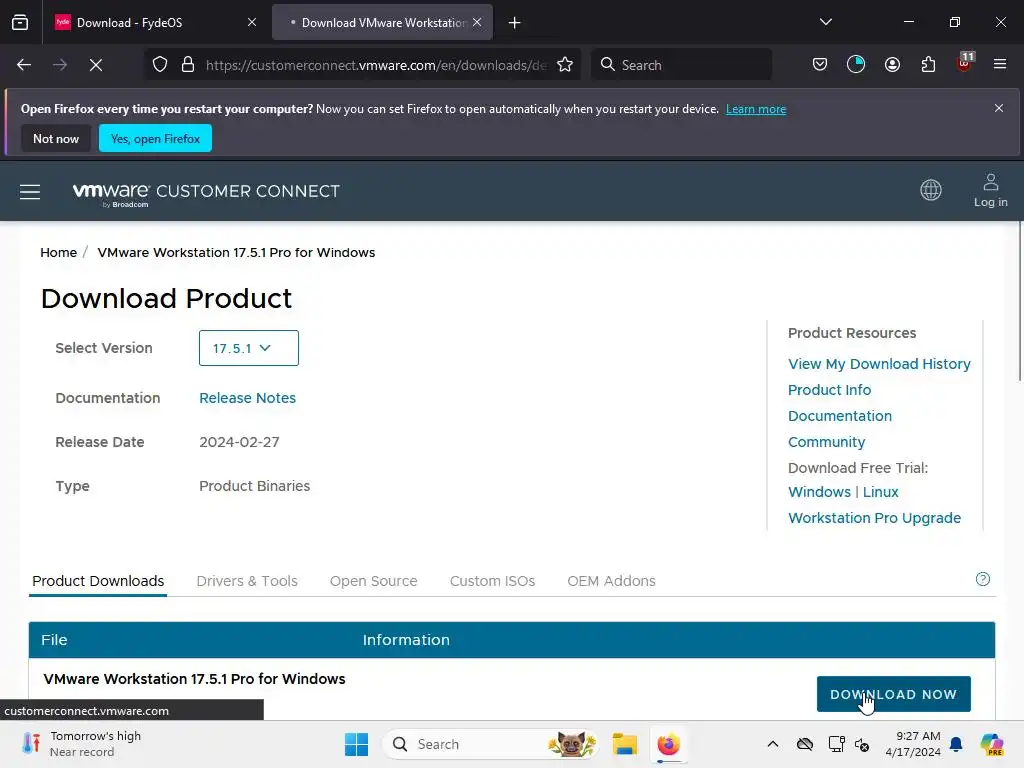Open View My Download History link
The width and height of the screenshot is (1024, 768).
tap(879, 364)
